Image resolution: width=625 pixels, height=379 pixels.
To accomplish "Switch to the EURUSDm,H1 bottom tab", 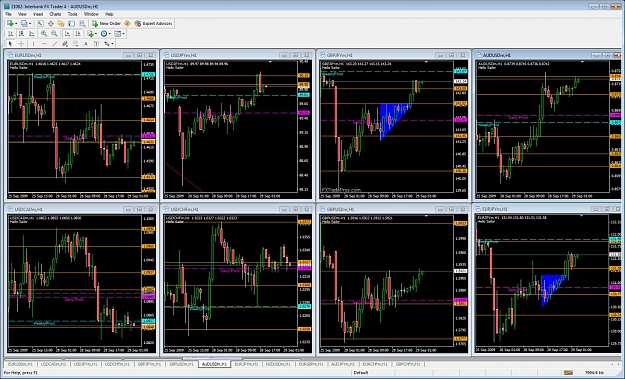I will coord(21,364).
